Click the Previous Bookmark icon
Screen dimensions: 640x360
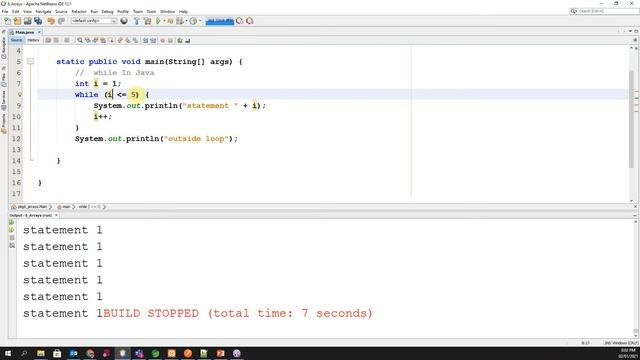click(120, 40)
